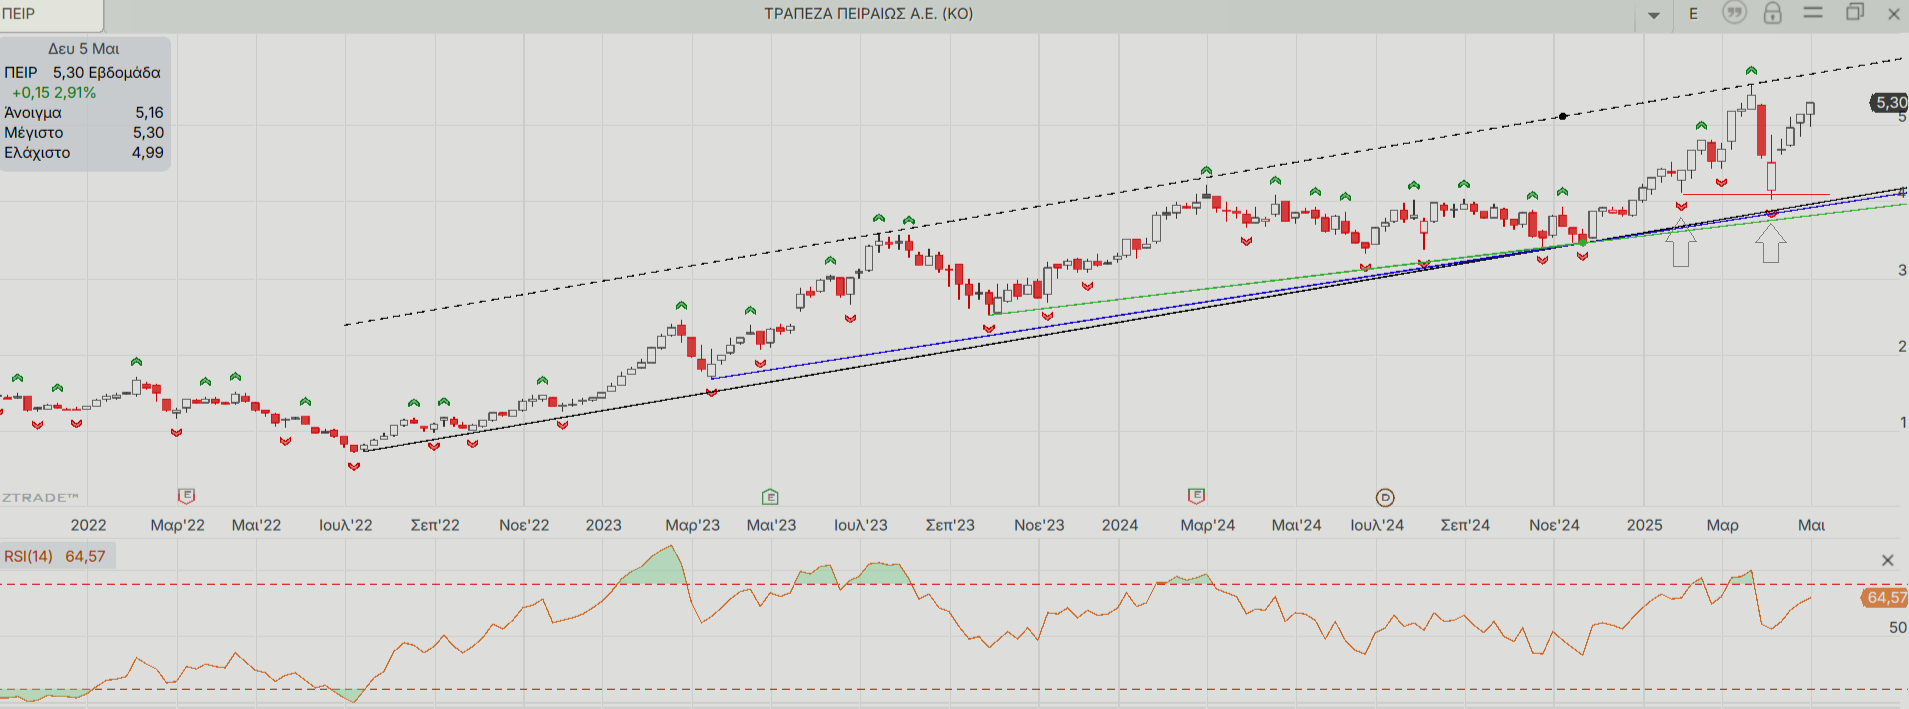Toggle the chart lock icon
Viewport: 1909px width, 709px height.
1772,13
